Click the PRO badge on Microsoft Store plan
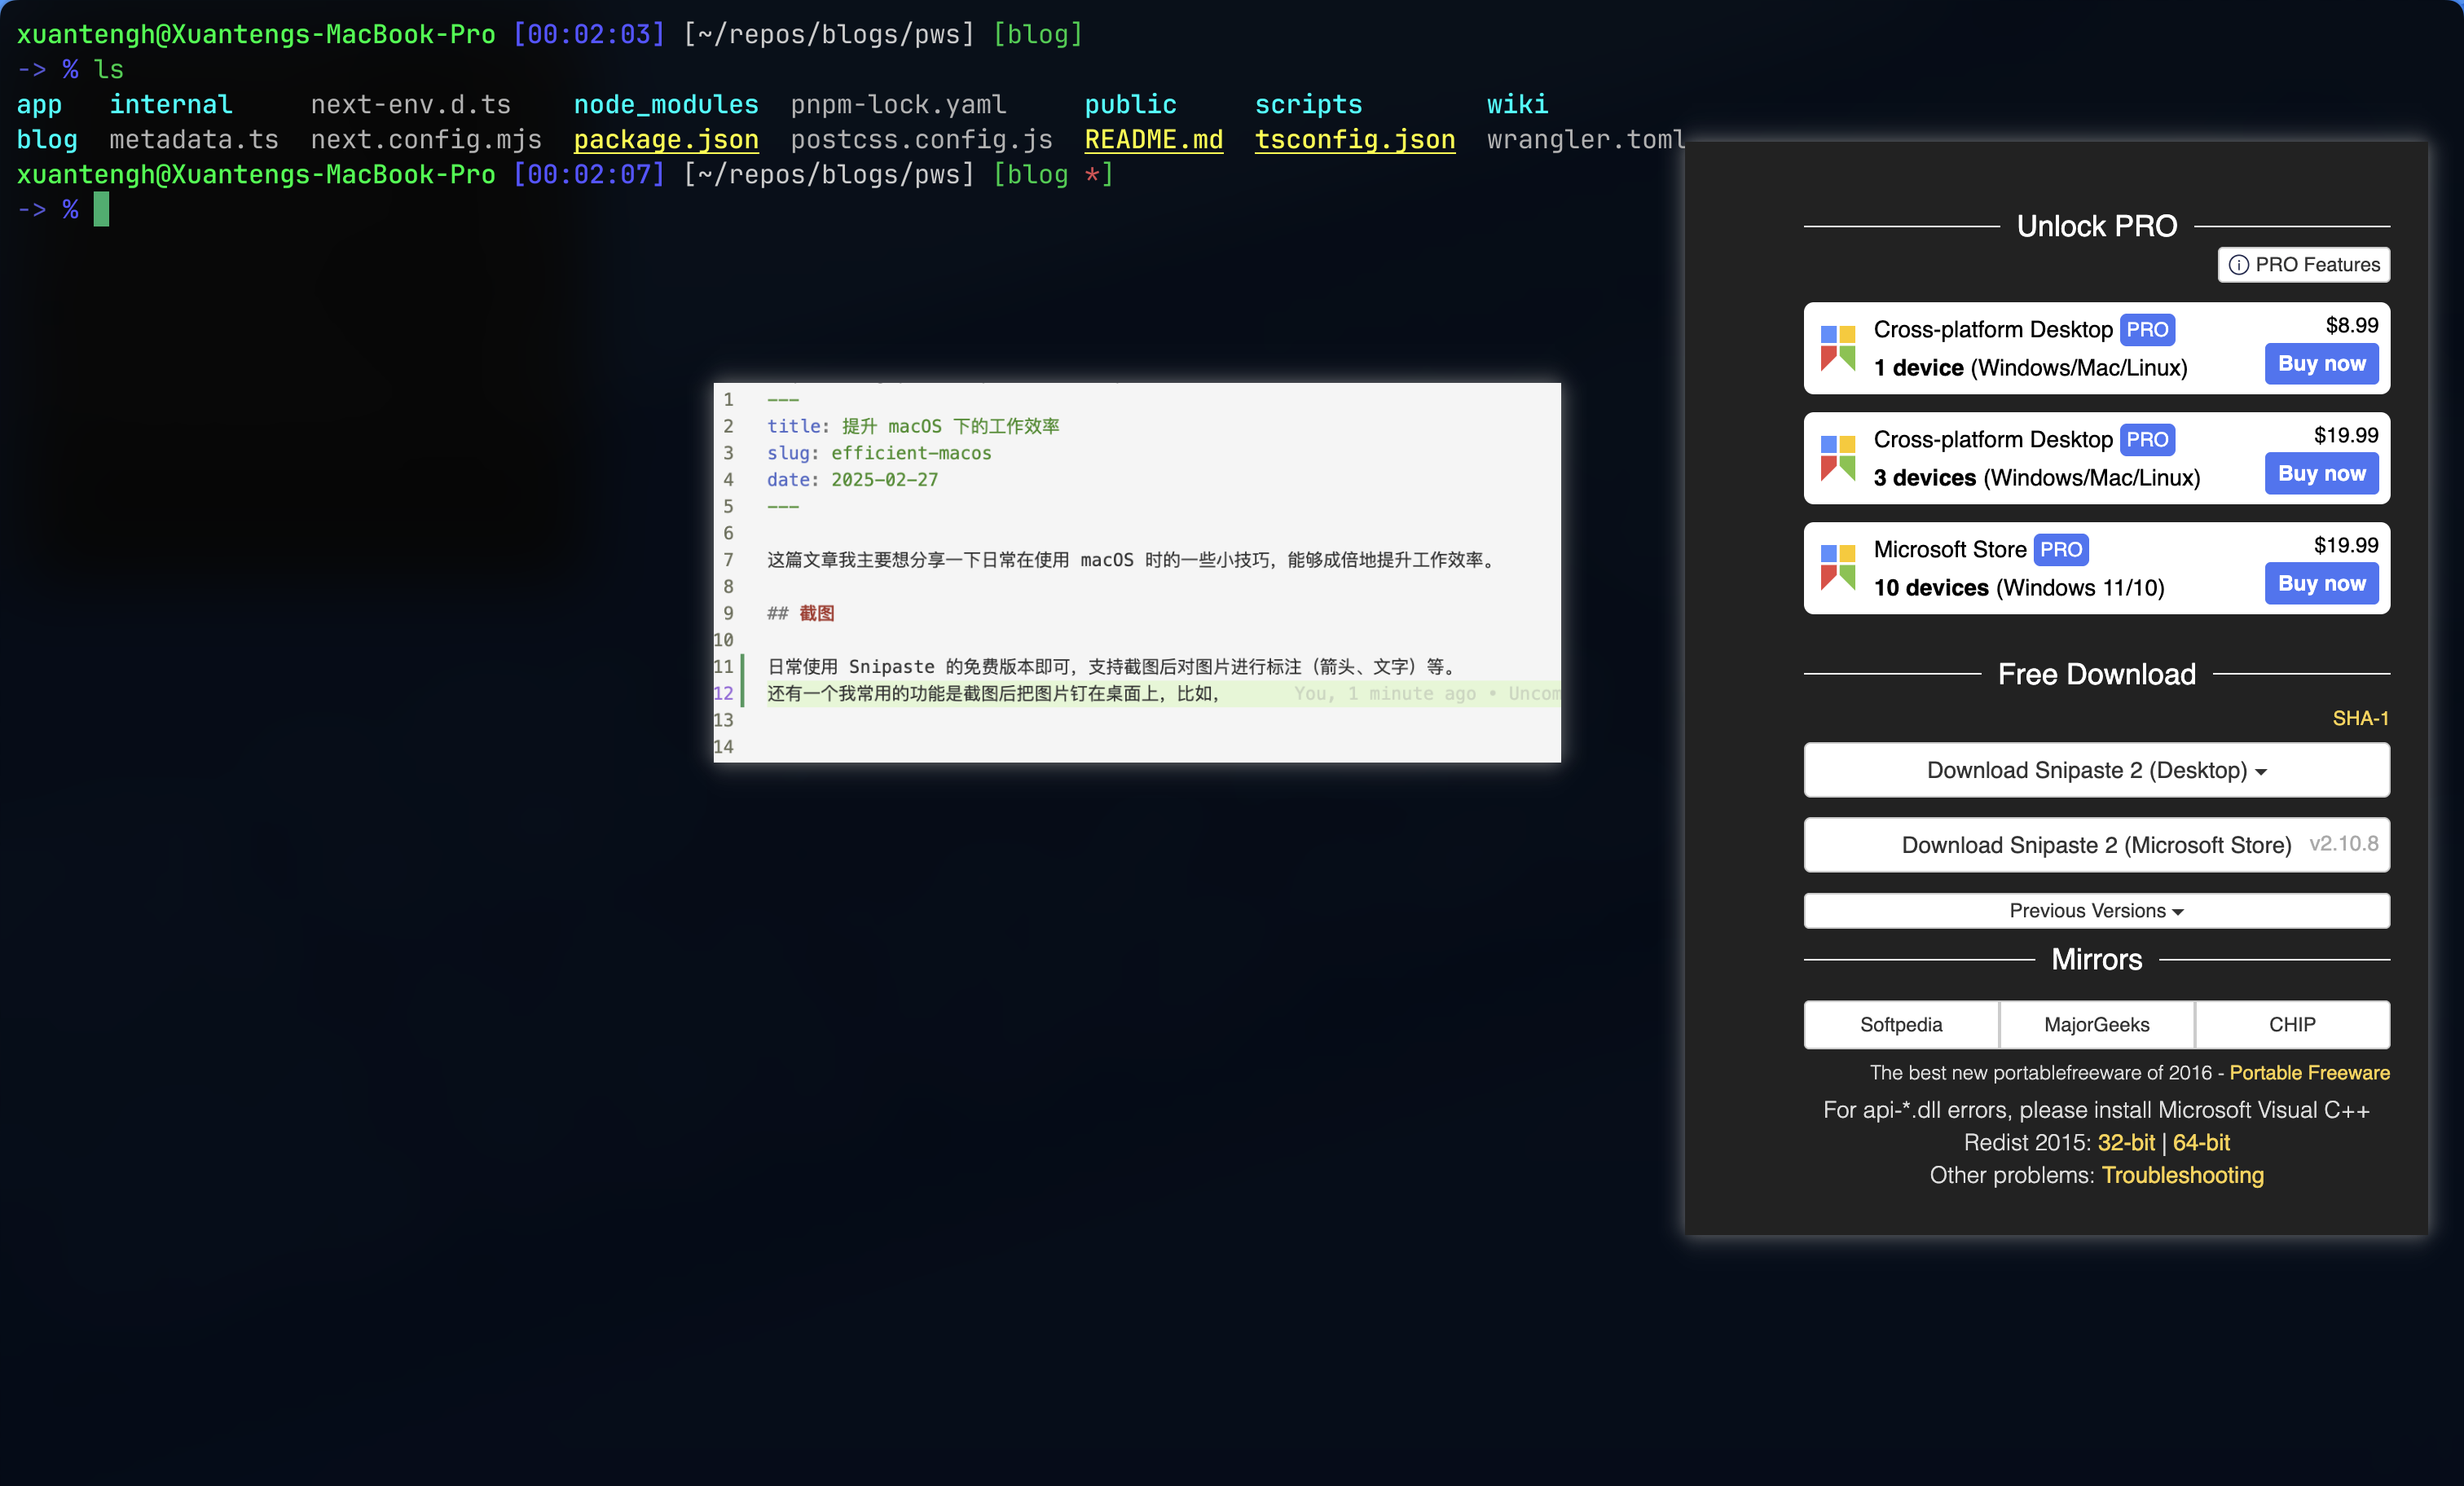Viewport: 2464px width, 1486px height. 2060,549
